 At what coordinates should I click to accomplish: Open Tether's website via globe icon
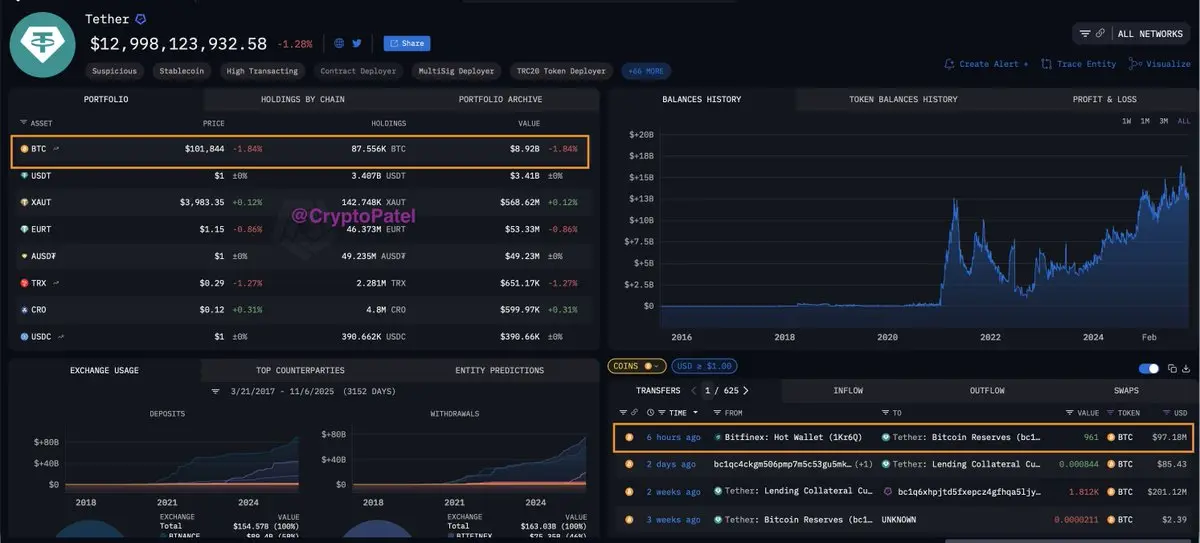coord(340,43)
